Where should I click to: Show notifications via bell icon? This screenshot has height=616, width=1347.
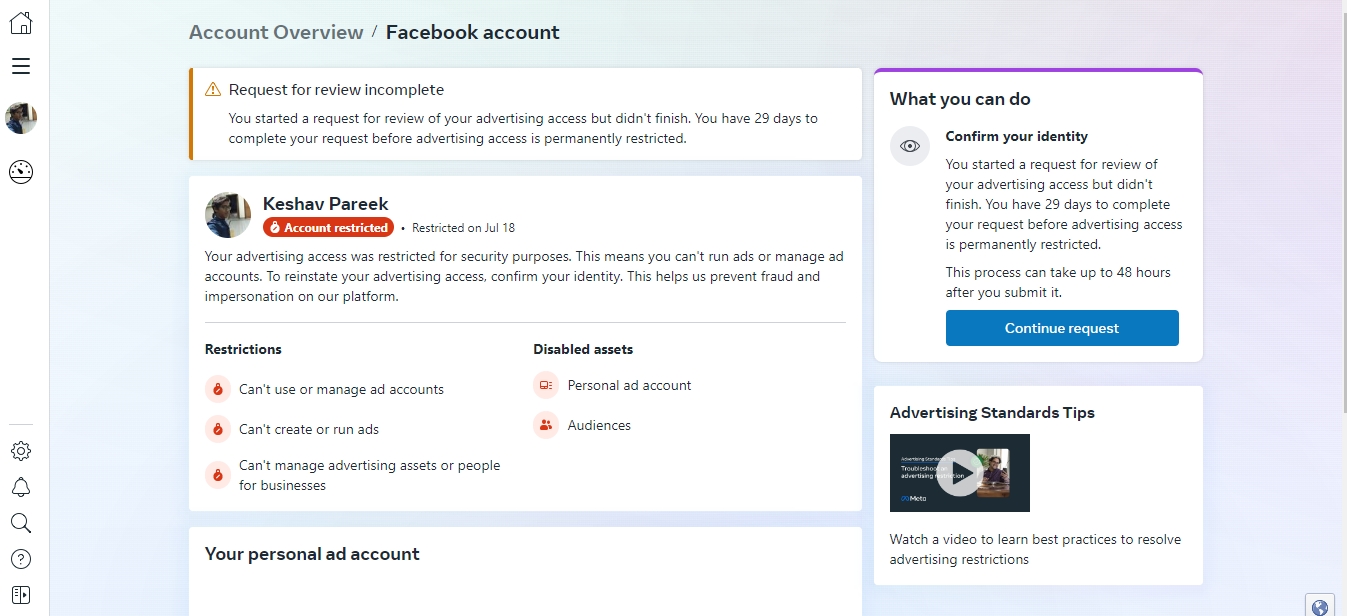(21, 487)
